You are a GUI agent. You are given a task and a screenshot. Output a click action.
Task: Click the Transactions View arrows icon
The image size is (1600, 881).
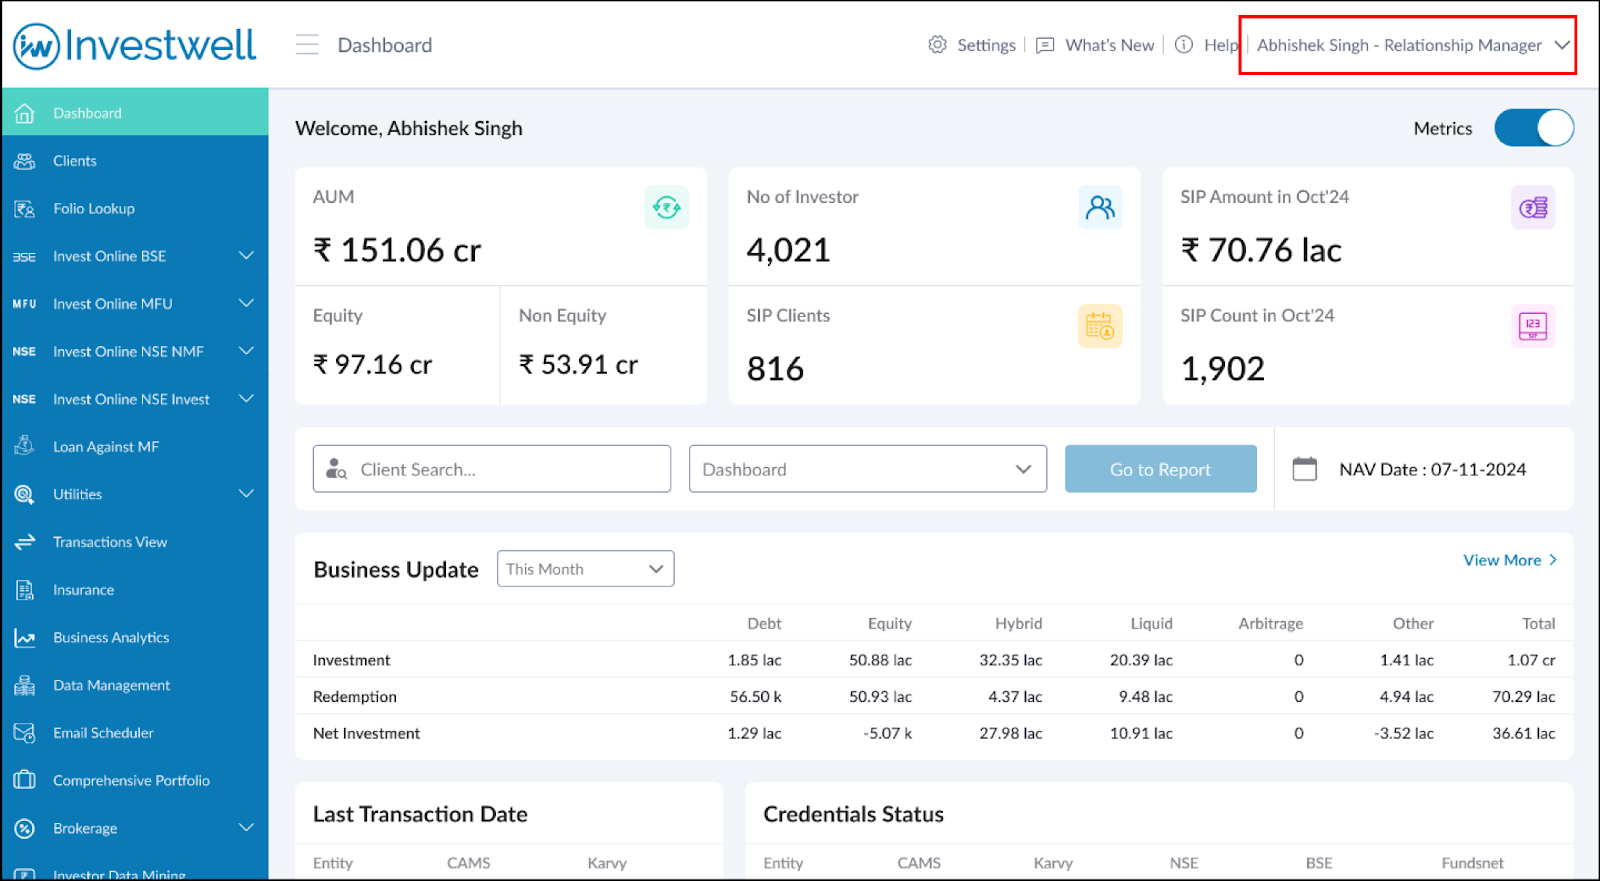pyautogui.click(x=25, y=542)
